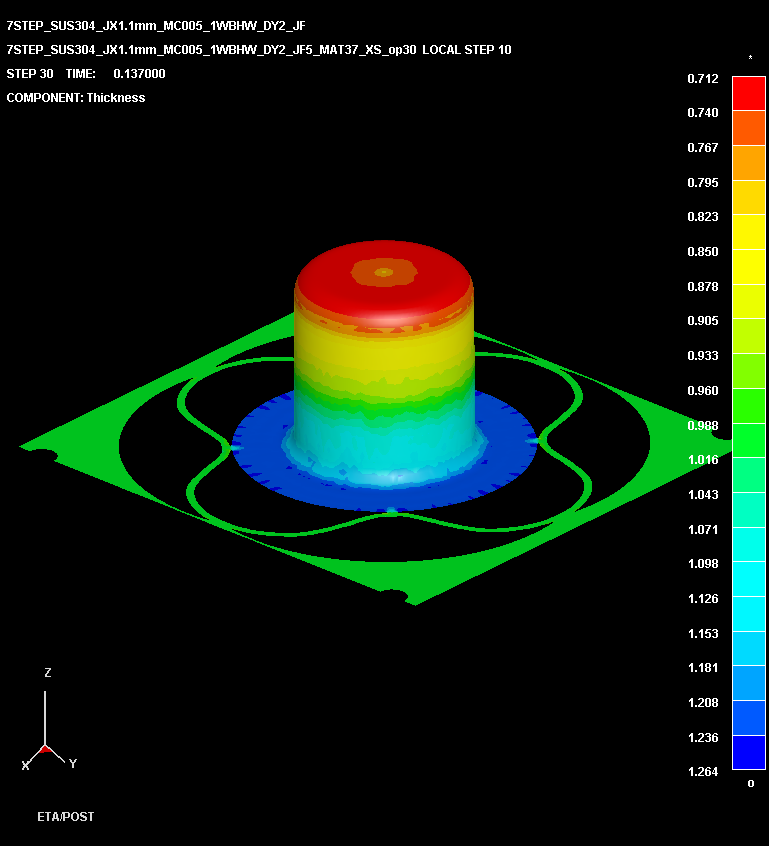Click the Y axis label on the triad
This screenshot has height=846, width=769.
click(x=73, y=763)
